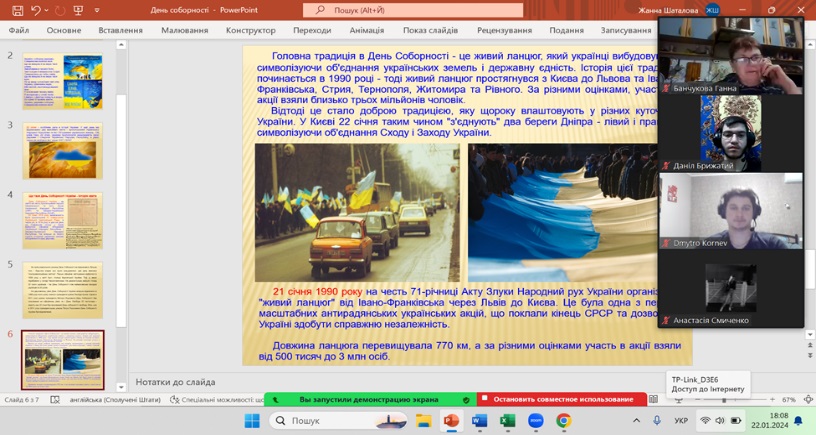Open Excel from the taskbar

(x=507, y=420)
